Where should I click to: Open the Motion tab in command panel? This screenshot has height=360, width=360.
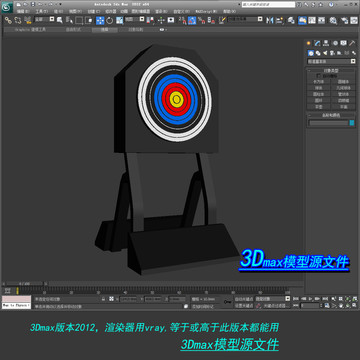coord(335,43)
